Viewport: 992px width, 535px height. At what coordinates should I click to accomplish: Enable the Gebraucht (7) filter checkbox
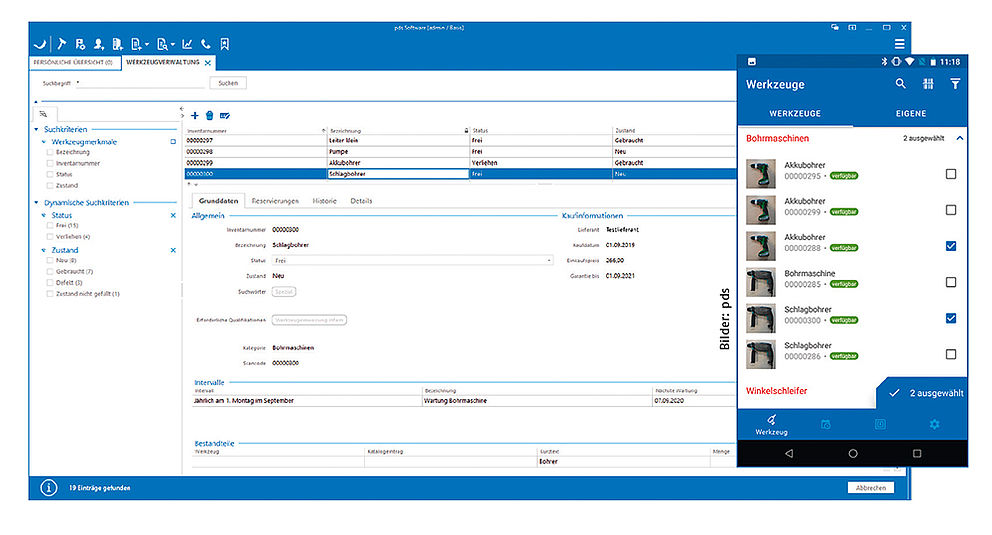pos(50,272)
